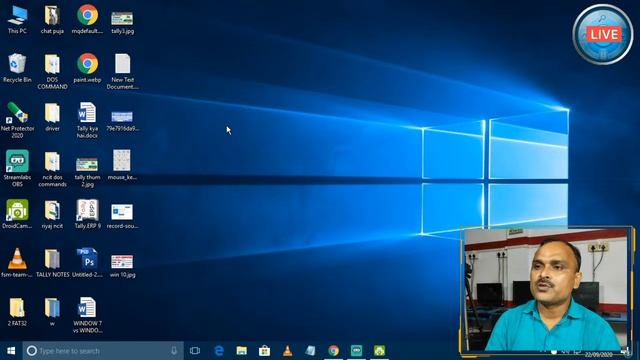Select the fsm-team VLC media file
640x360 pixels.
[17, 263]
